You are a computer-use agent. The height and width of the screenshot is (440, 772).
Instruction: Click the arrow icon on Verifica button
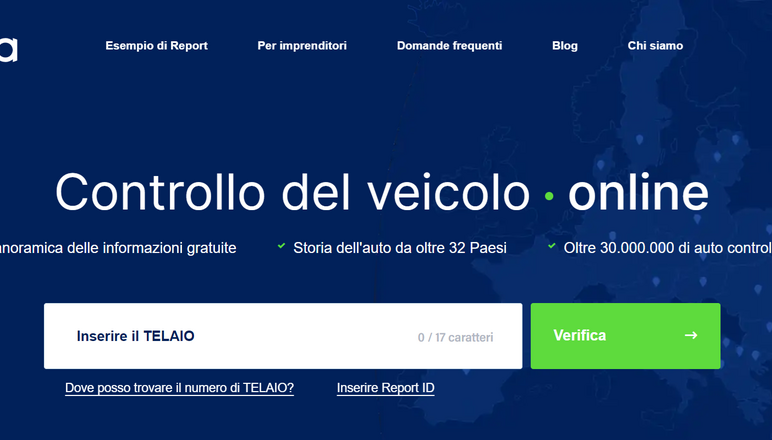click(691, 335)
